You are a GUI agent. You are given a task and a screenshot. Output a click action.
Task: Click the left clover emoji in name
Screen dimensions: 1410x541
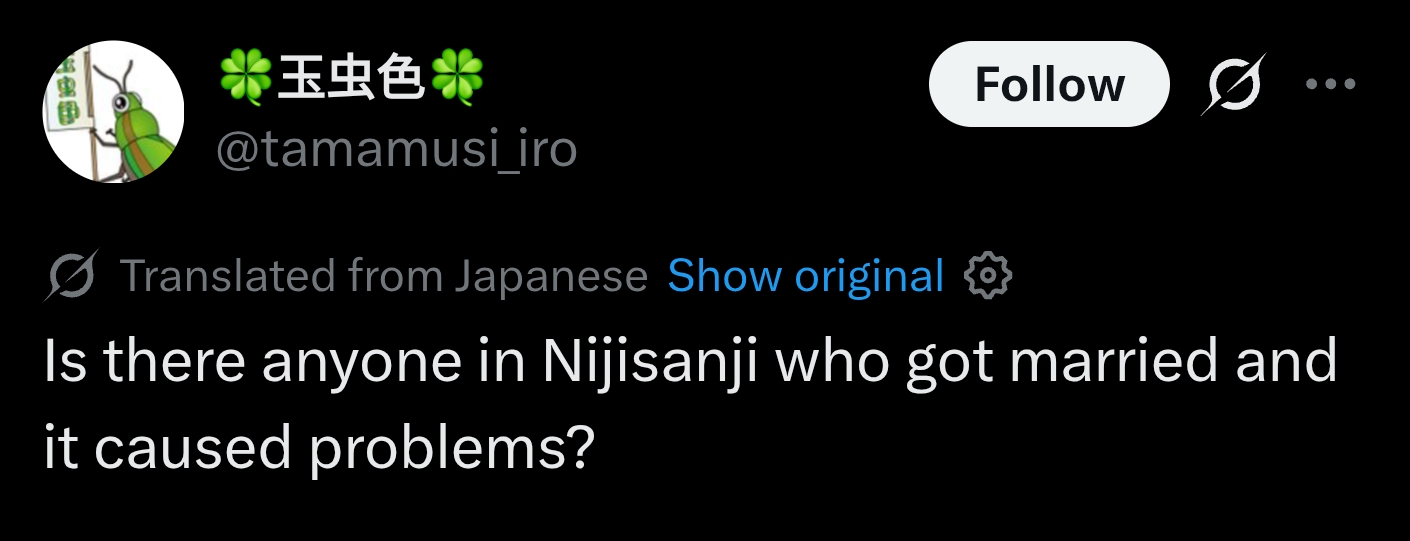pyautogui.click(x=246, y=79)
